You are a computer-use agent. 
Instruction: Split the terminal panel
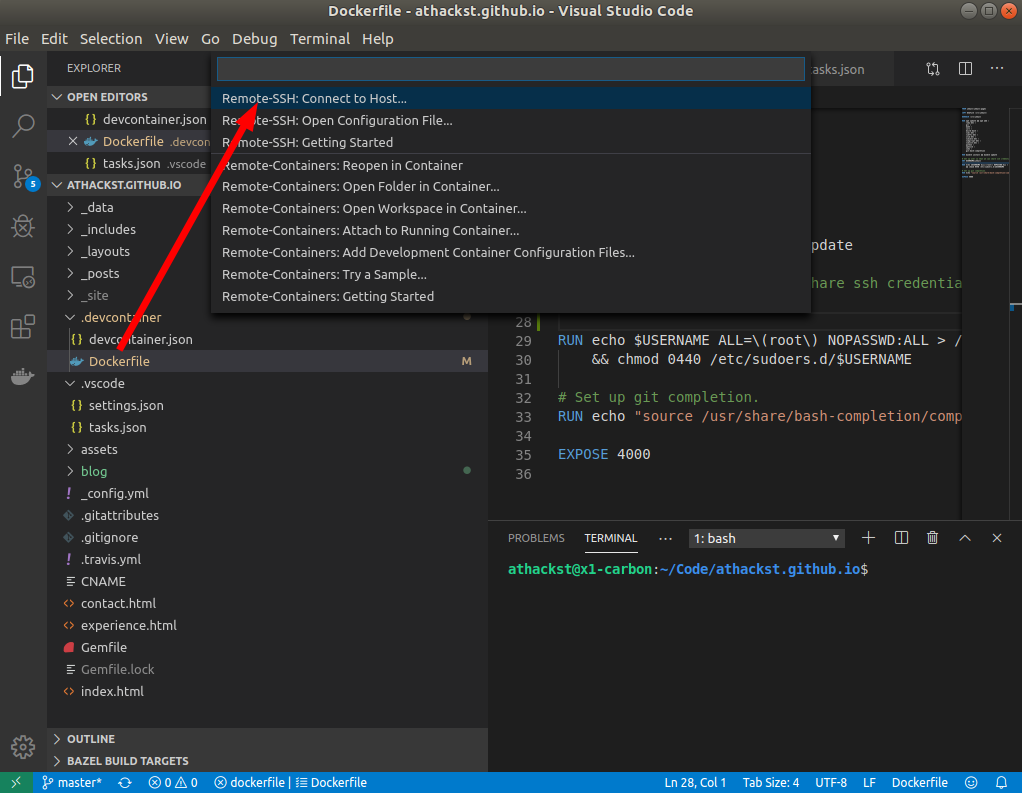point(901,538)
